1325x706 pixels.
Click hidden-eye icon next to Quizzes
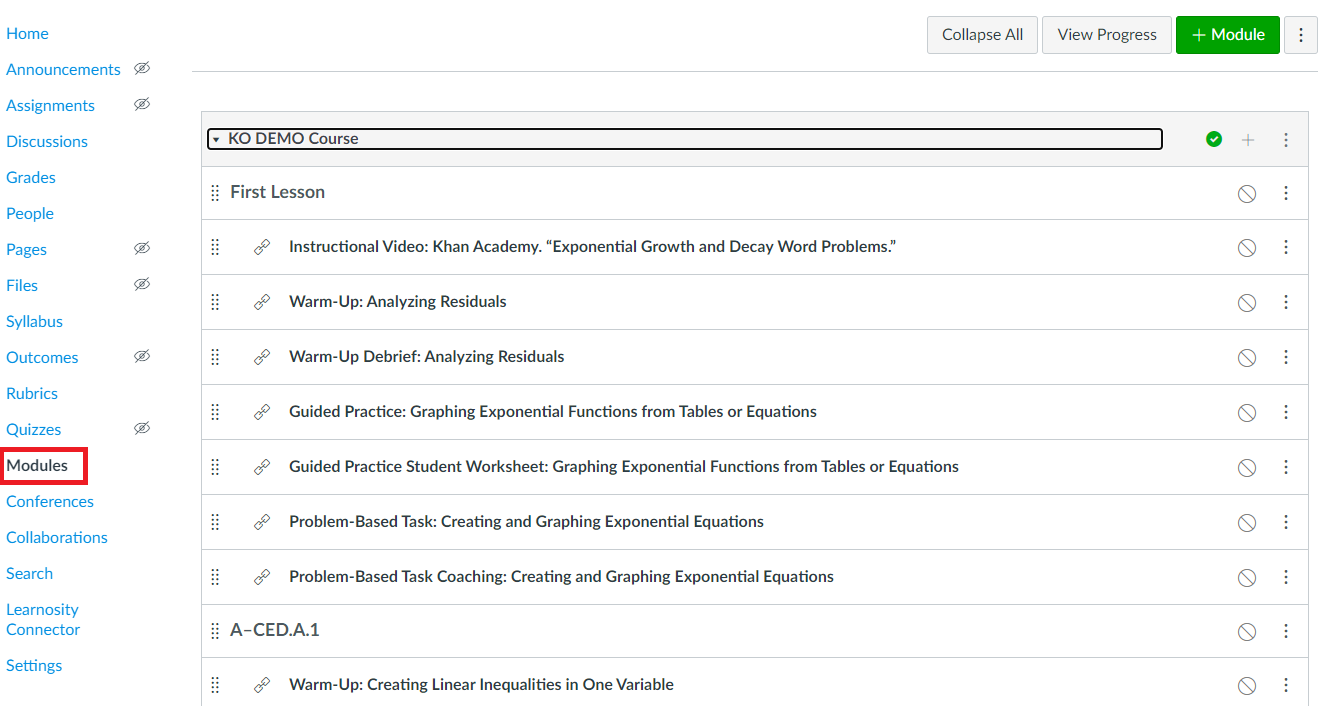pos(142,429)
